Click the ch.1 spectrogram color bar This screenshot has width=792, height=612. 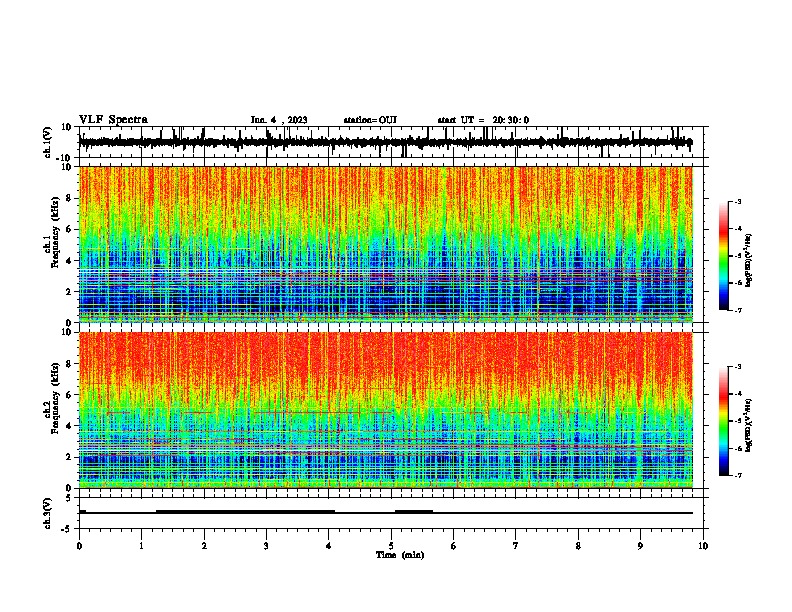(724, 256)
